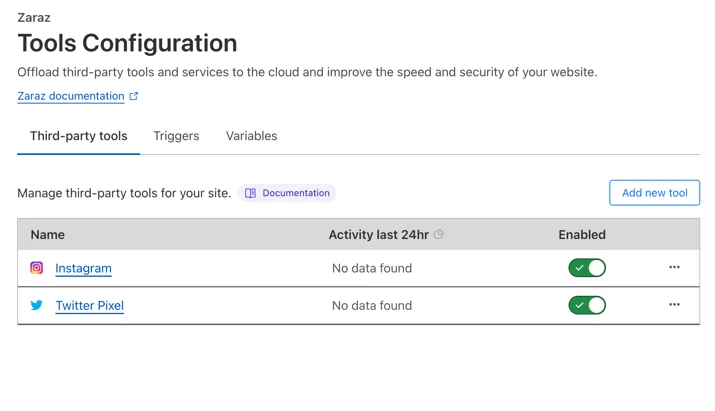The height and width of the screenshot is (411, 715).
Task: Click the Activity last 24hr column header
Action: coord(378,234)
